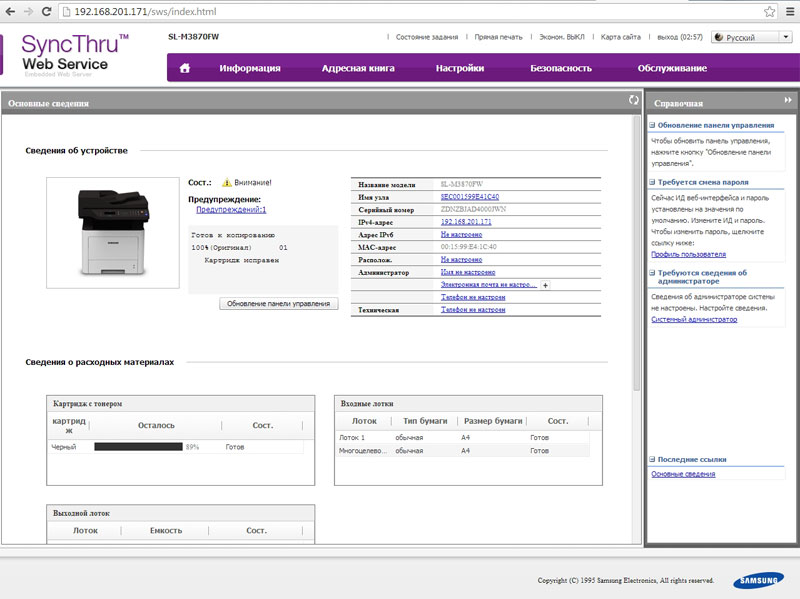
Task: Open Основные сведения recent link
Action: click(x=683, y=474)
